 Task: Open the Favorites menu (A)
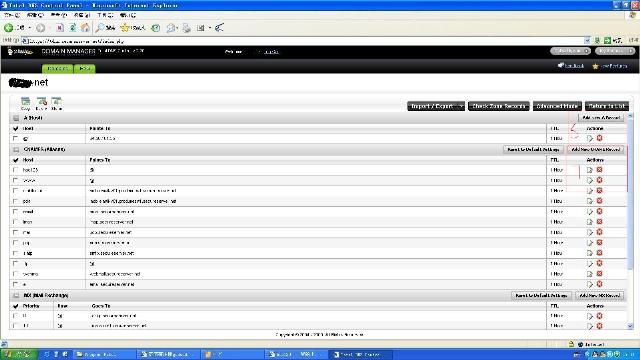82,15
